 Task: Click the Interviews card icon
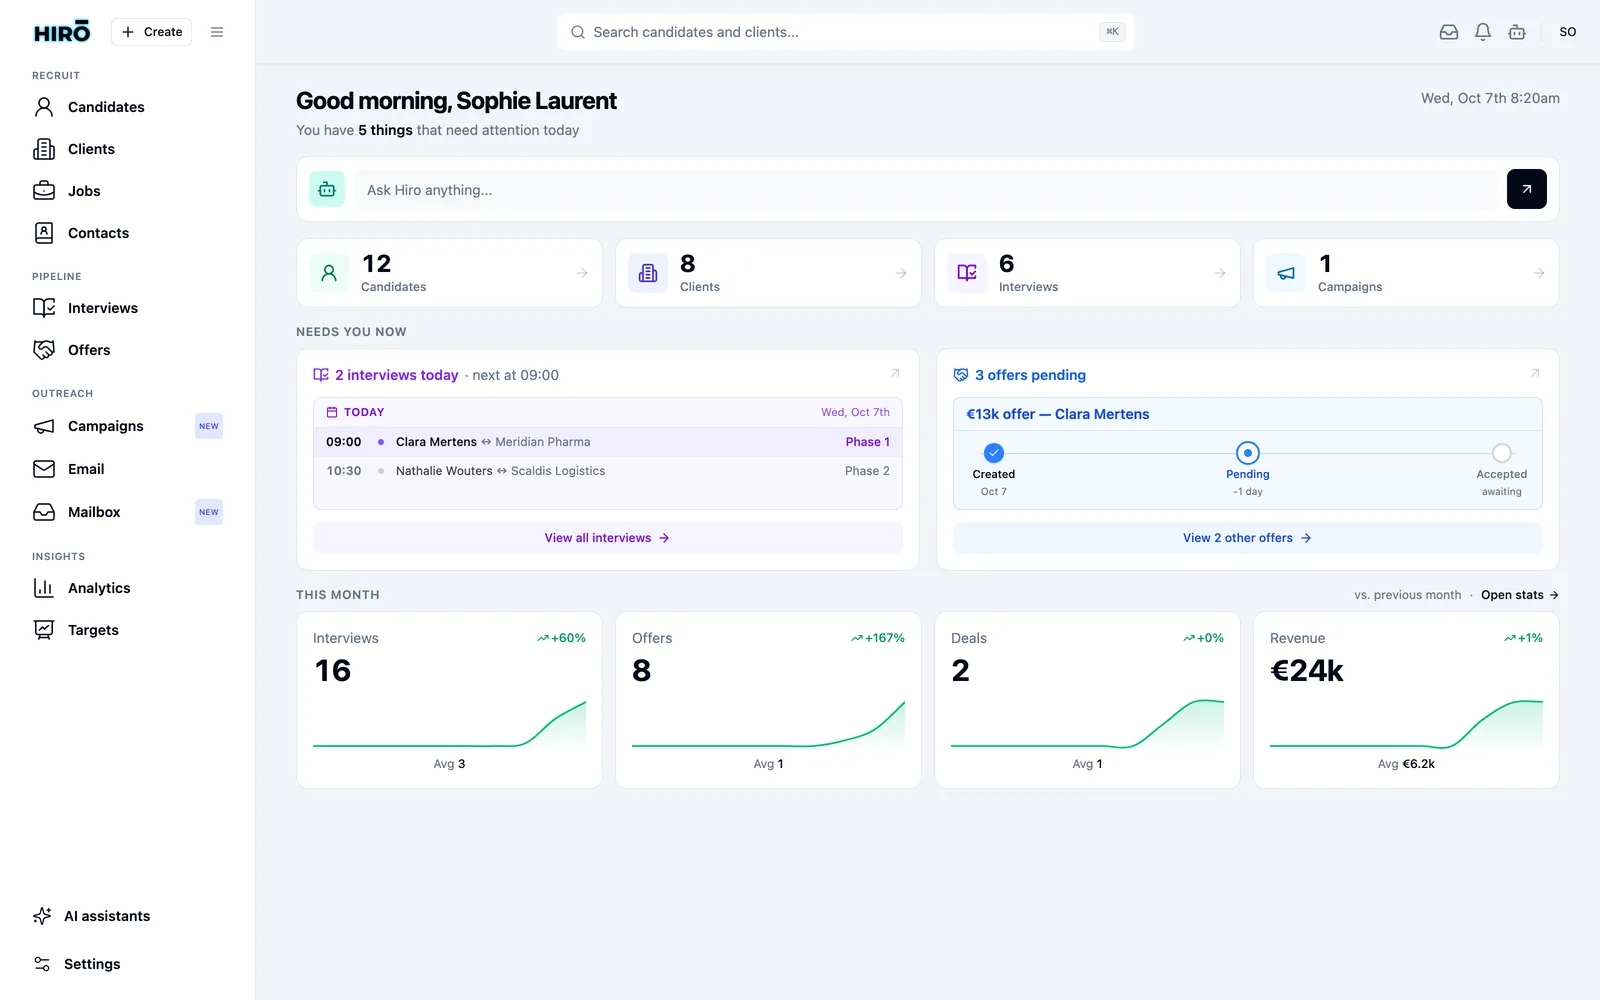coord(967,273)
